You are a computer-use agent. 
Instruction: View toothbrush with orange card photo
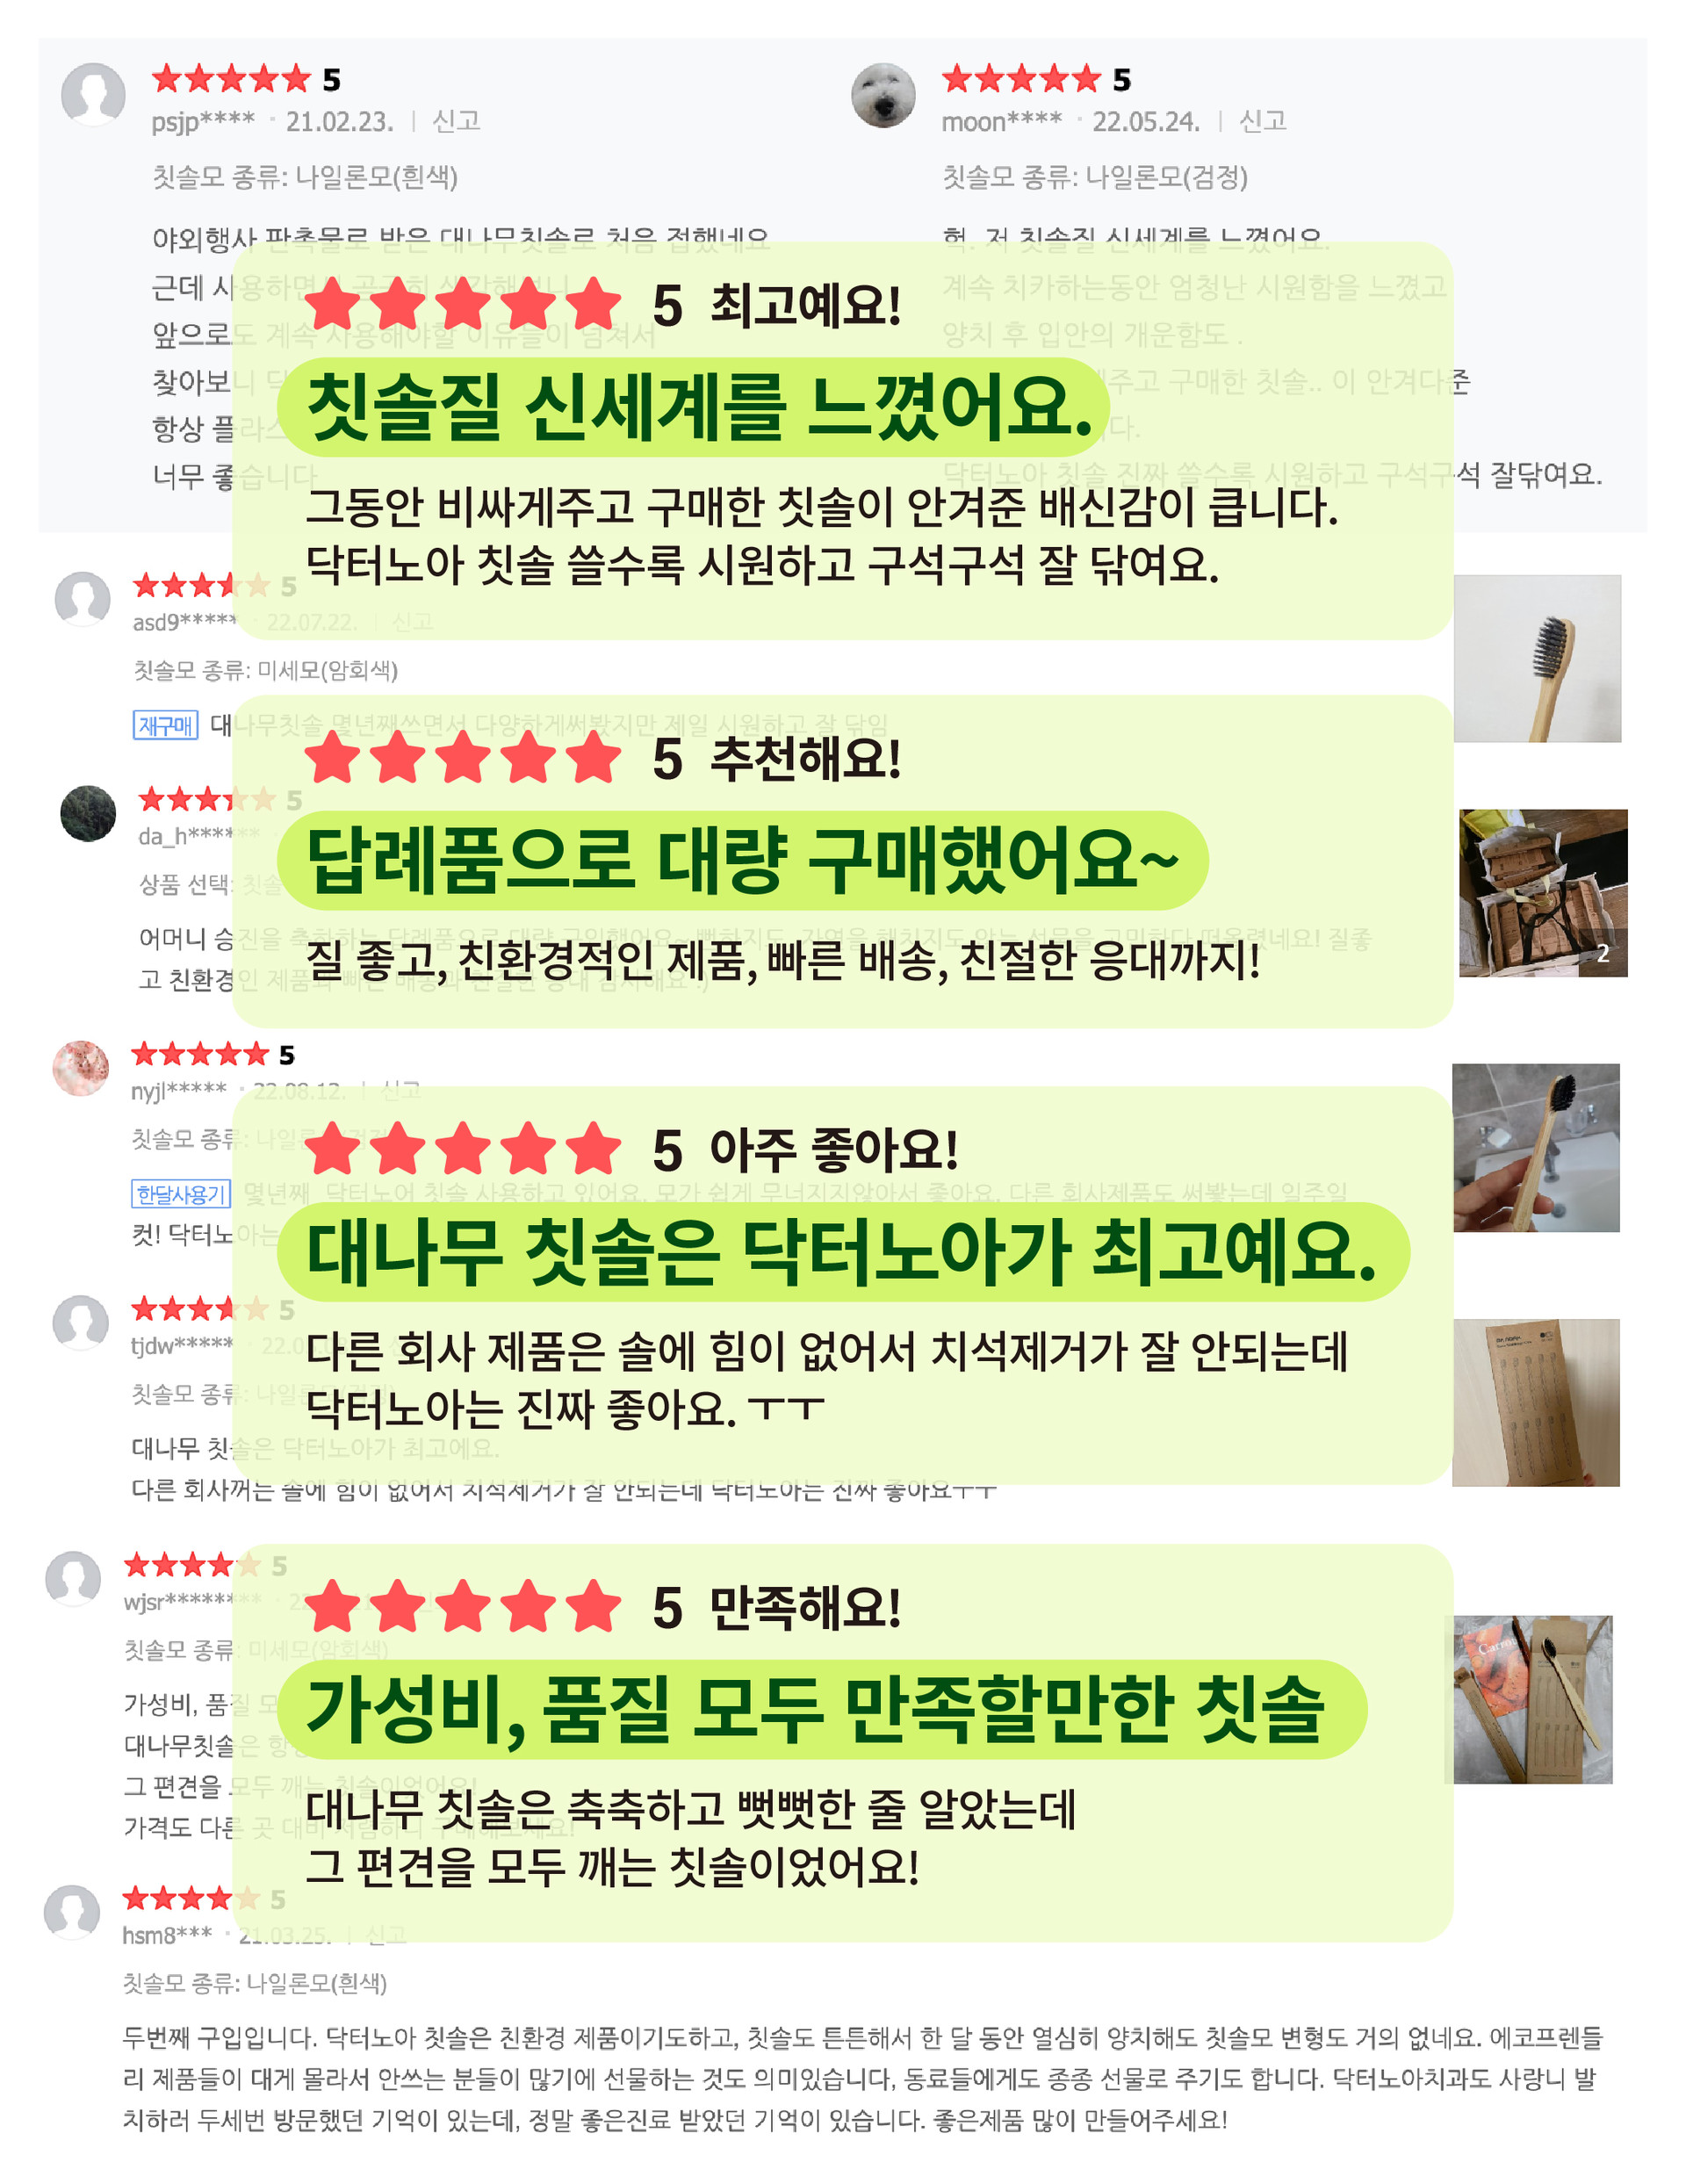[1530, 1699]
